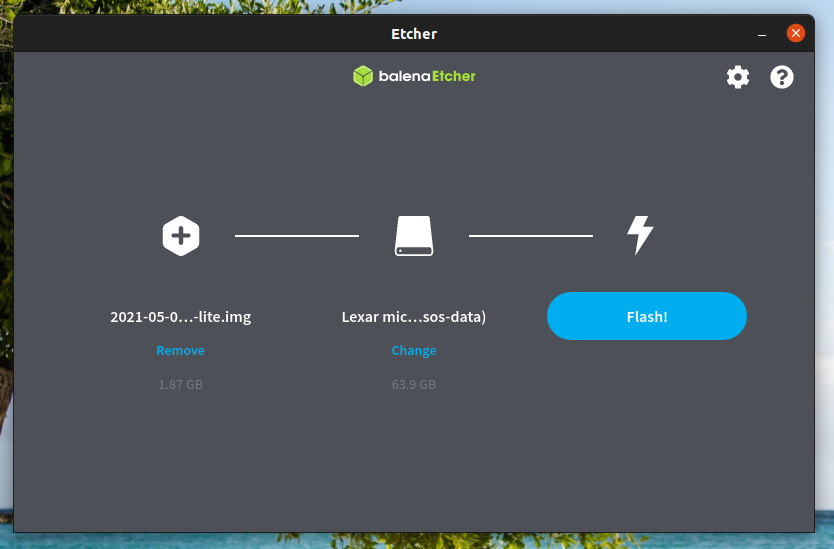Image resolution: width=834 pixels, height=549 pixels.
Task: Click the drive target icon
Action: [414, 236]
